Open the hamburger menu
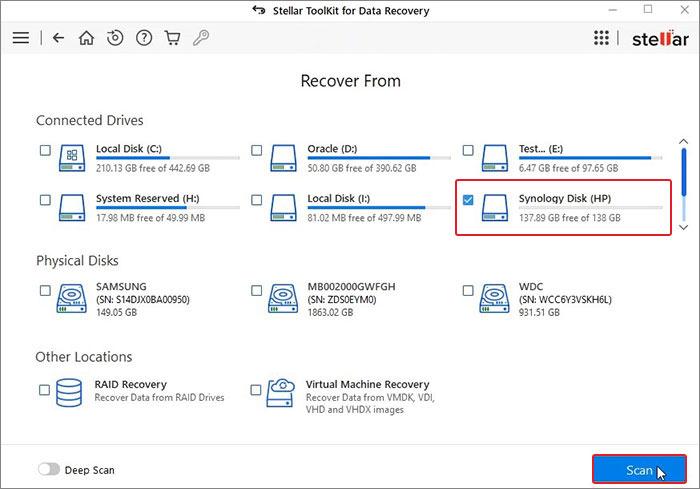Image resolution: width=700 pixels, height=489 pixels. tap(21, 38)
